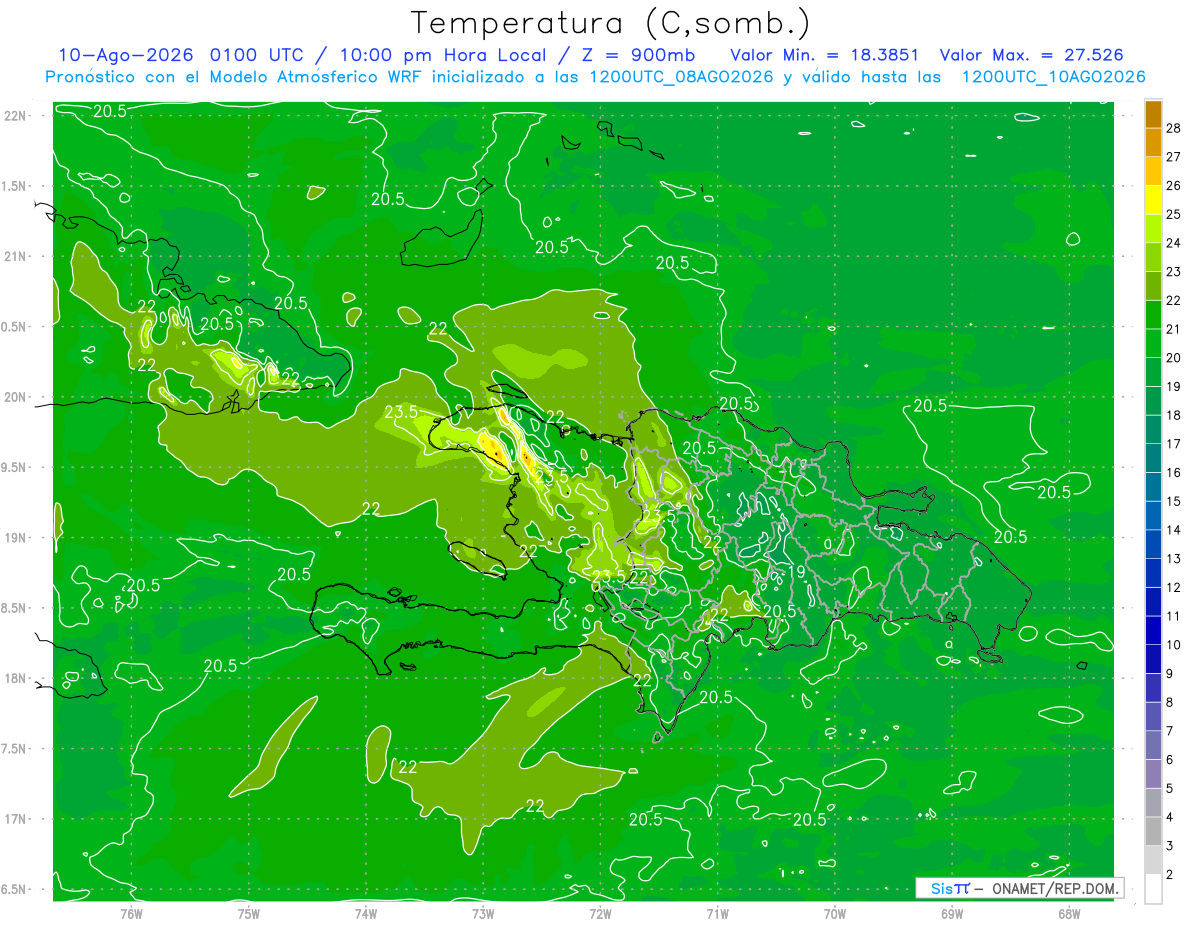1200x927 pixels.
Task: Click the legend swatch between 14 and 15
Action: [x=1153, y=516]
